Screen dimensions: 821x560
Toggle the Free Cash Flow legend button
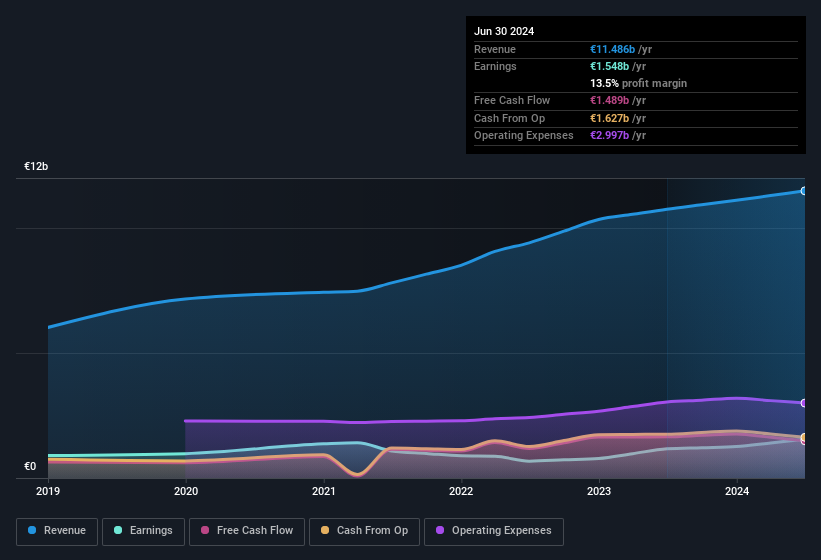pos(247,531)
